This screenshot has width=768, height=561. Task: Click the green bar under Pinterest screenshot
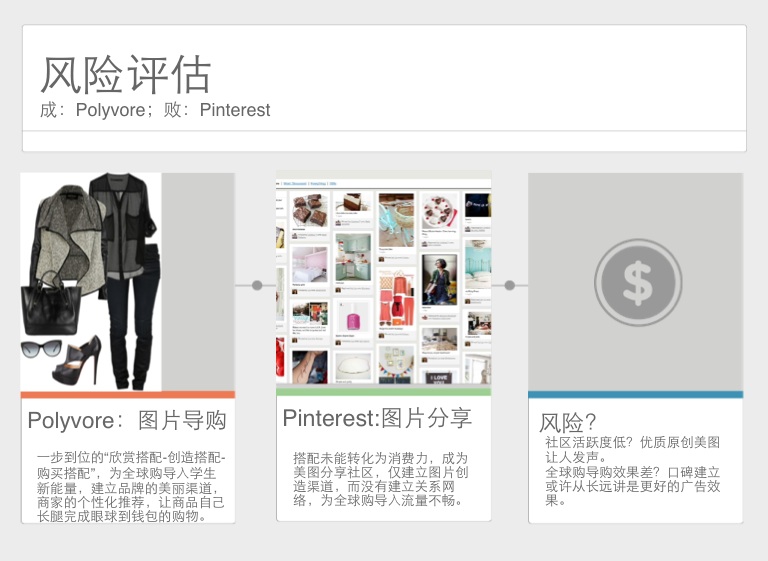(x=383, y=392)
